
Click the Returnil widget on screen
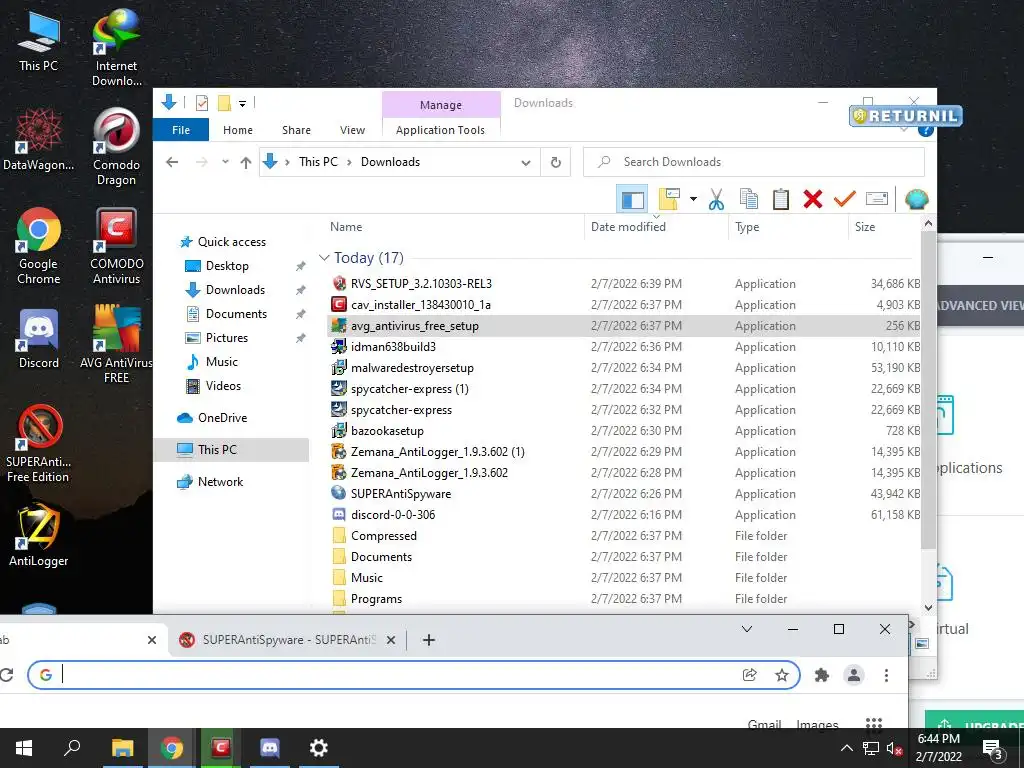pos(906,116)
